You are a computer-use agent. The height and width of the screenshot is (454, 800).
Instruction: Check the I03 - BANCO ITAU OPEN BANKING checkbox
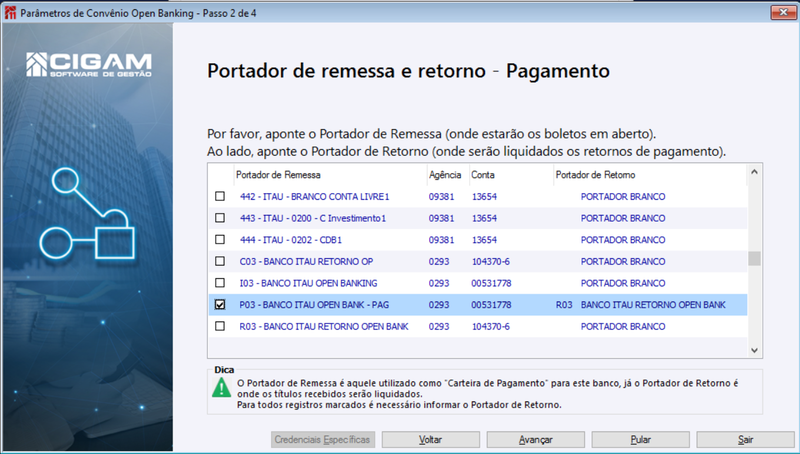(220, 283)
